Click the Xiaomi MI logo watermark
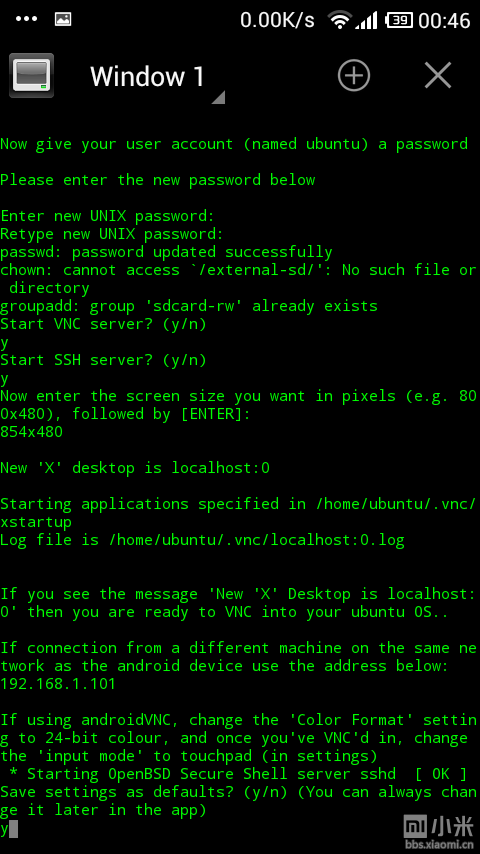Screen dimensions: 480x854 click(x=416, y=826)
